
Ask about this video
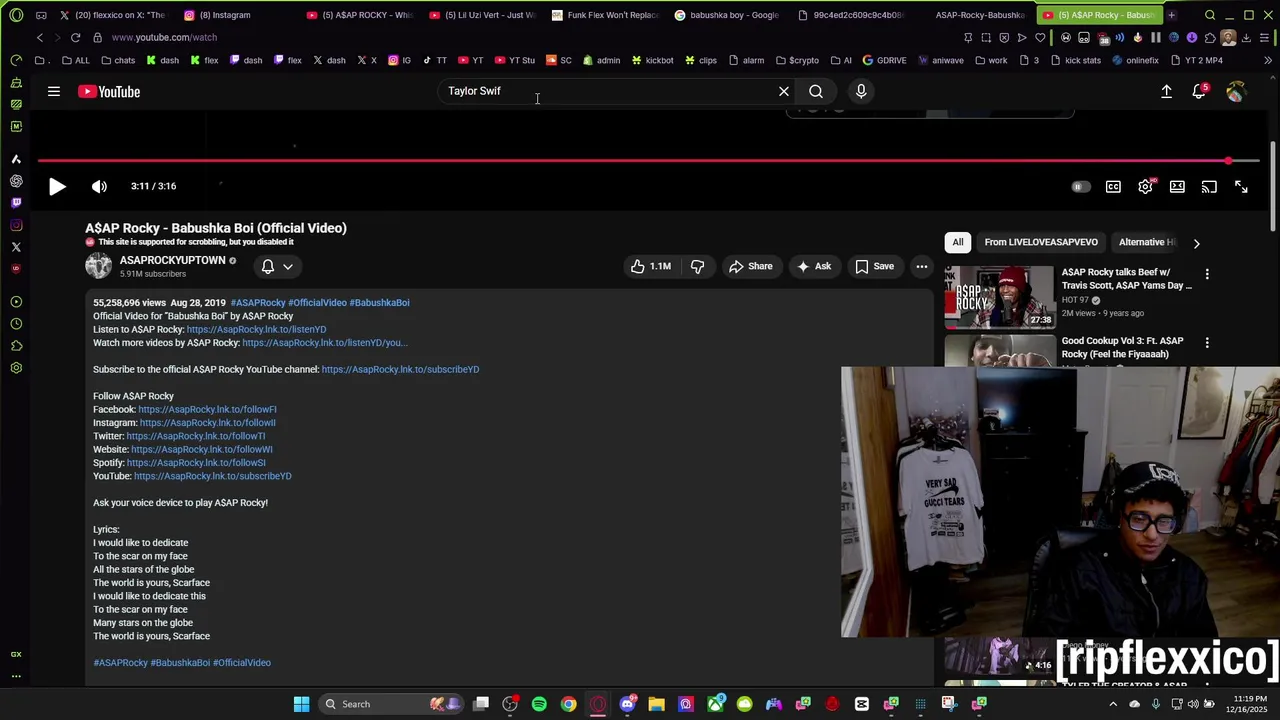[813, 266]
